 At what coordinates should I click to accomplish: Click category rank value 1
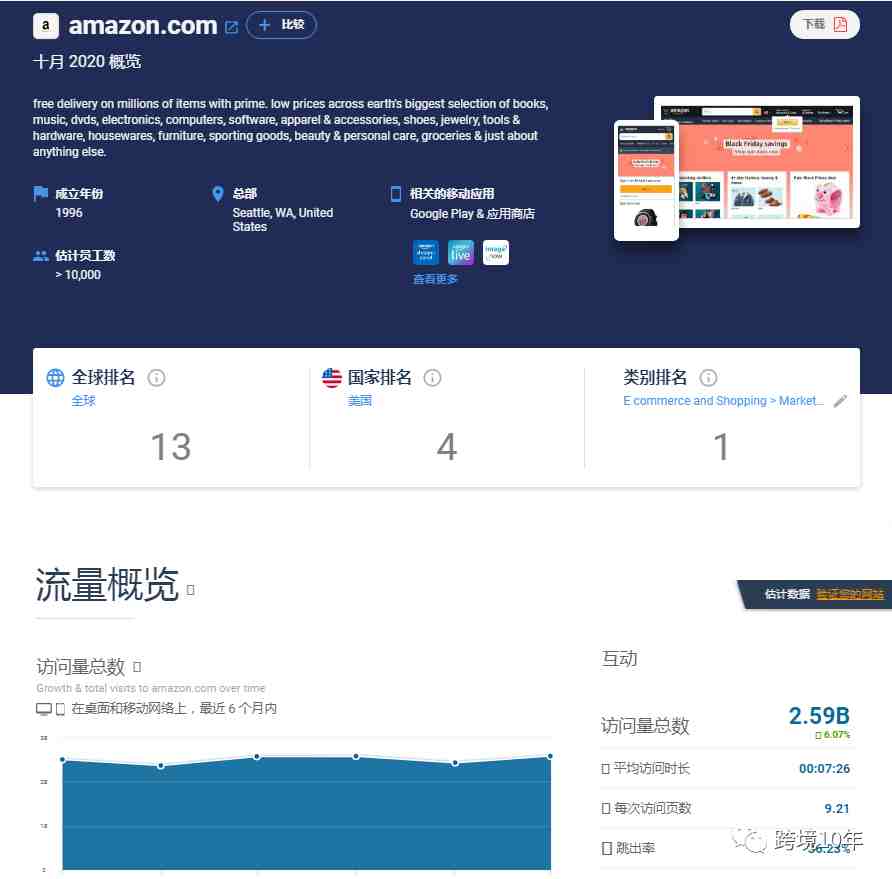point(721,447)
